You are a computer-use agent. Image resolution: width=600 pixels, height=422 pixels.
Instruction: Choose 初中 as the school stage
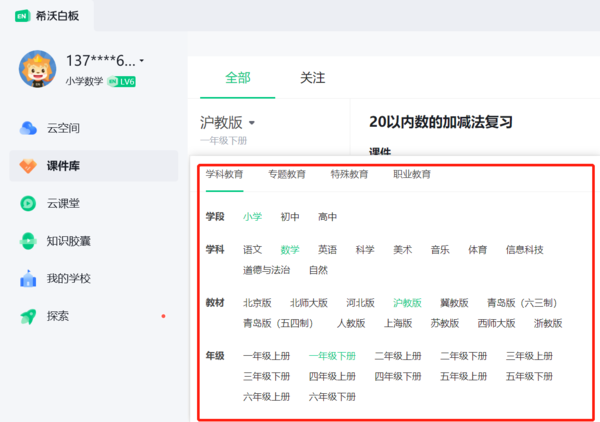coord(290,217)
